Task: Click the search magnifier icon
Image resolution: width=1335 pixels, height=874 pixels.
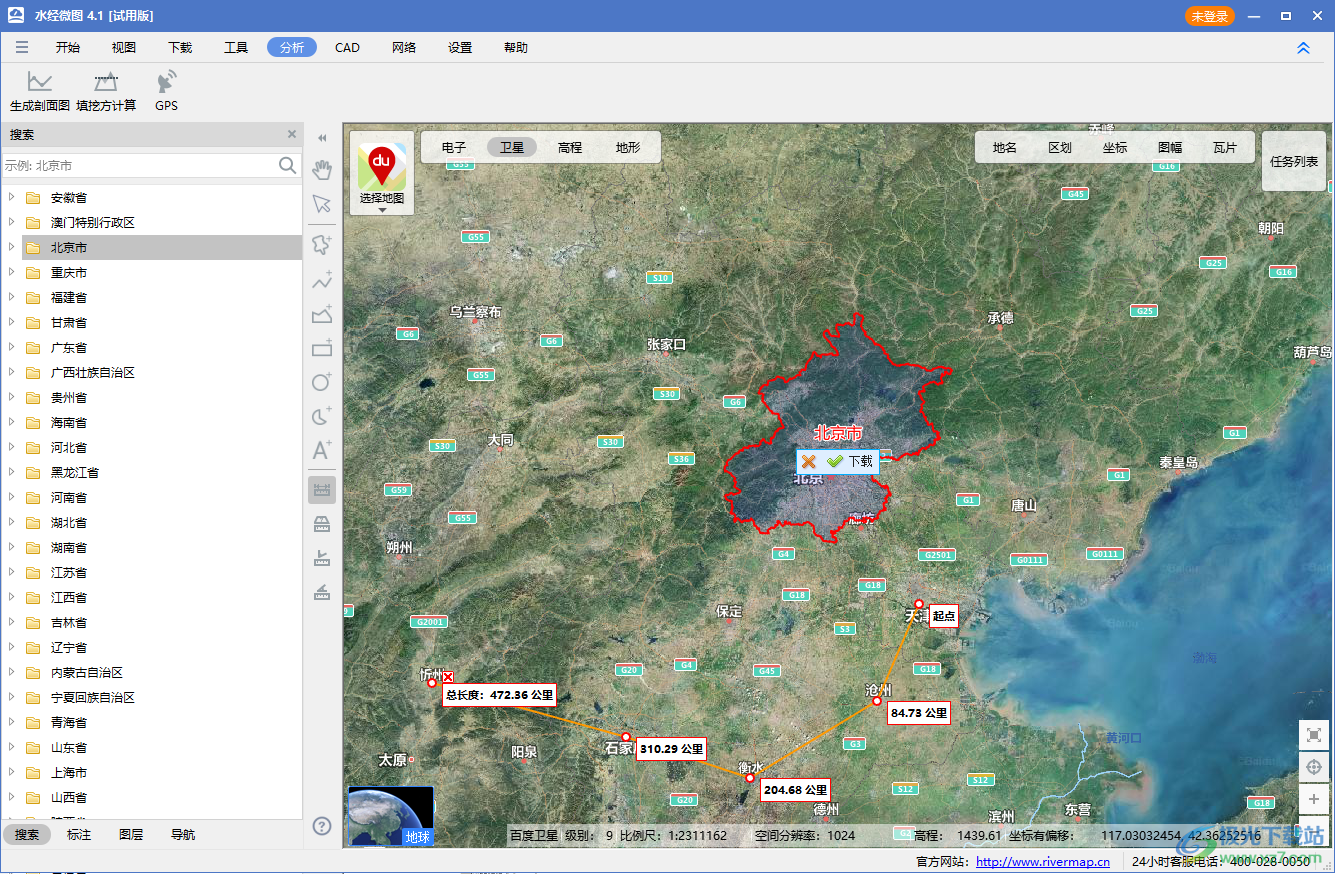Action: pyautogui.click(x=288, y=165)
